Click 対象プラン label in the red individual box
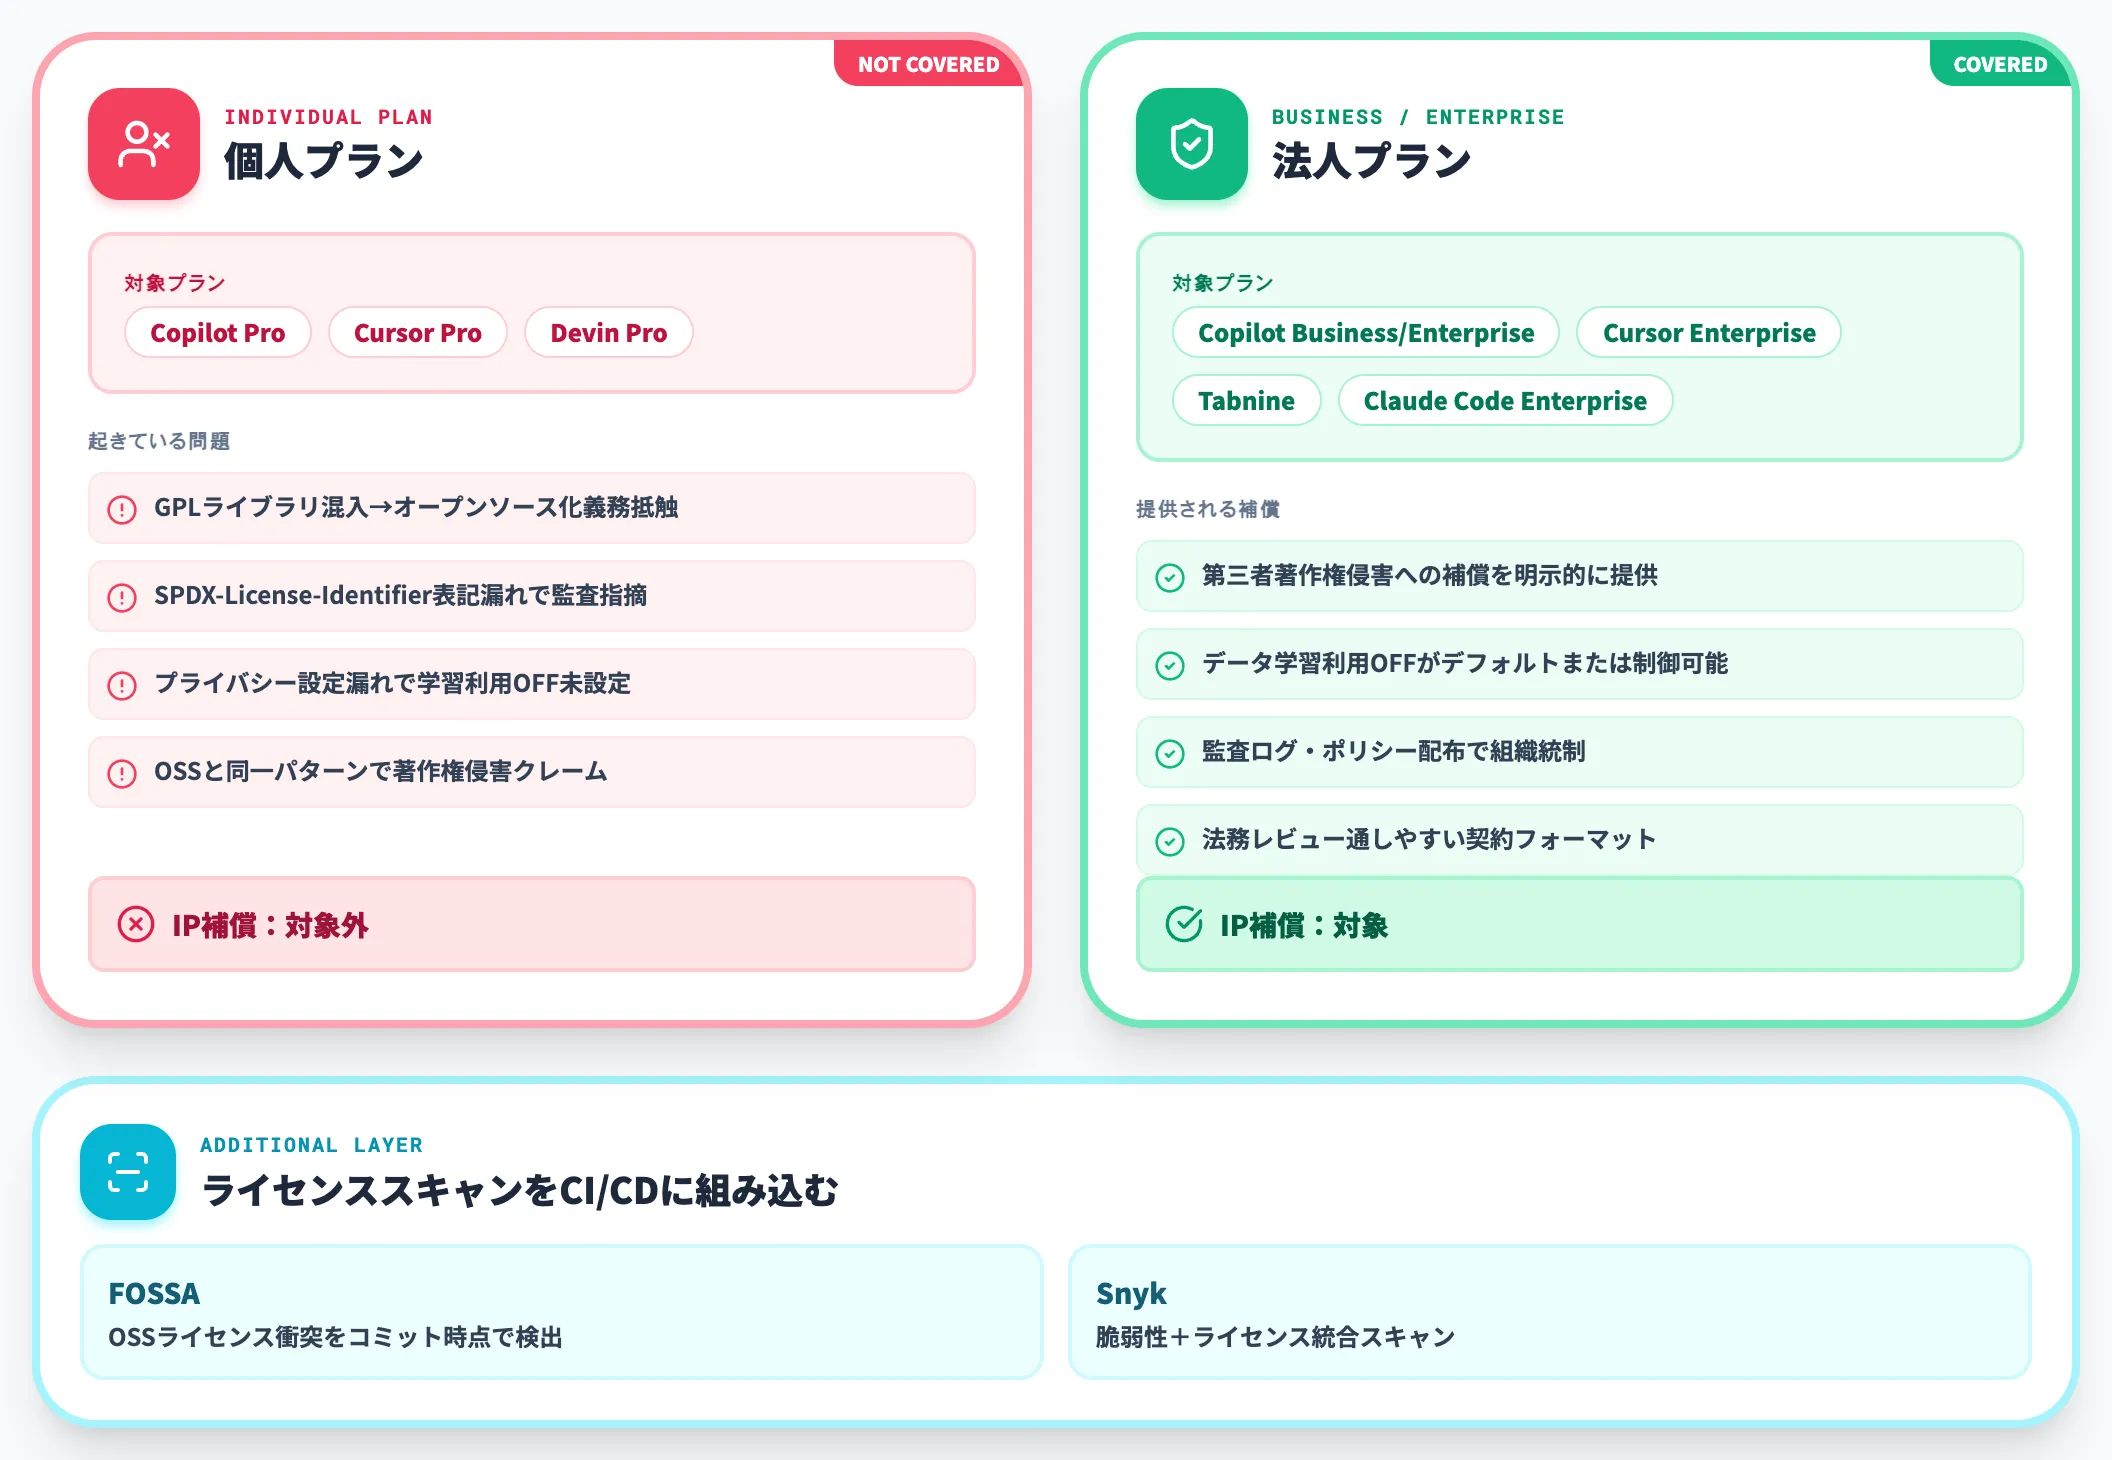Image resolution: width=2112 pixels, height=1460 pixels. click(175, 283)
